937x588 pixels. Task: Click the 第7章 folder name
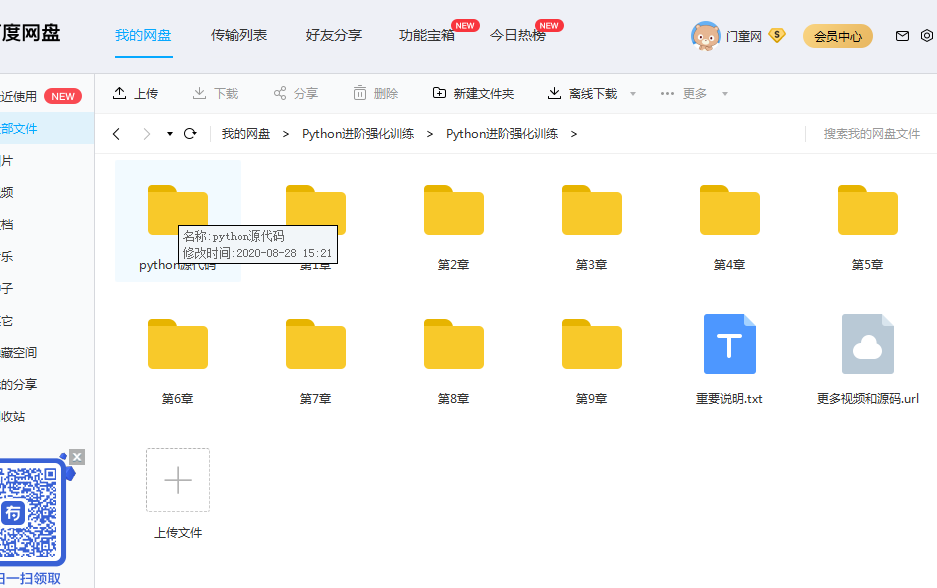pyautogui.click(x=316, y=399)
